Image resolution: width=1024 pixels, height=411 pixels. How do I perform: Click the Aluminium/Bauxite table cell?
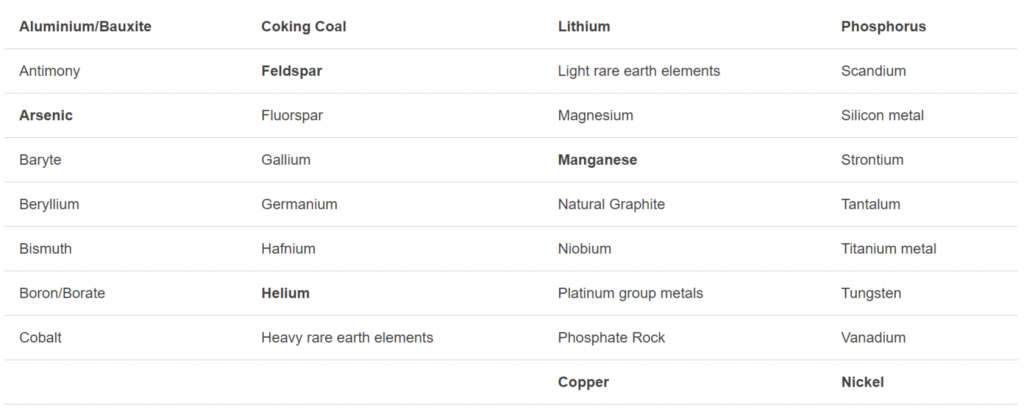[x=85, y=27]
